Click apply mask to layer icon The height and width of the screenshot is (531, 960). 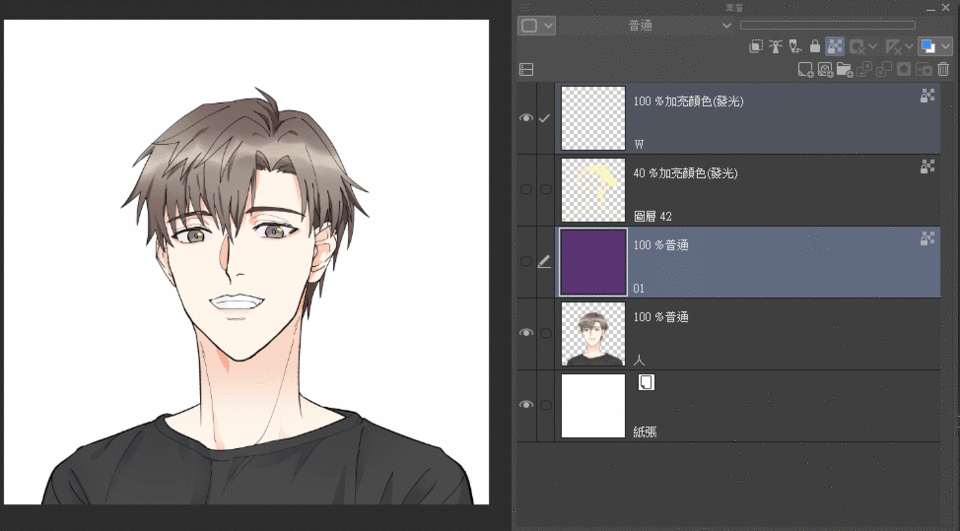coord(923,70)
